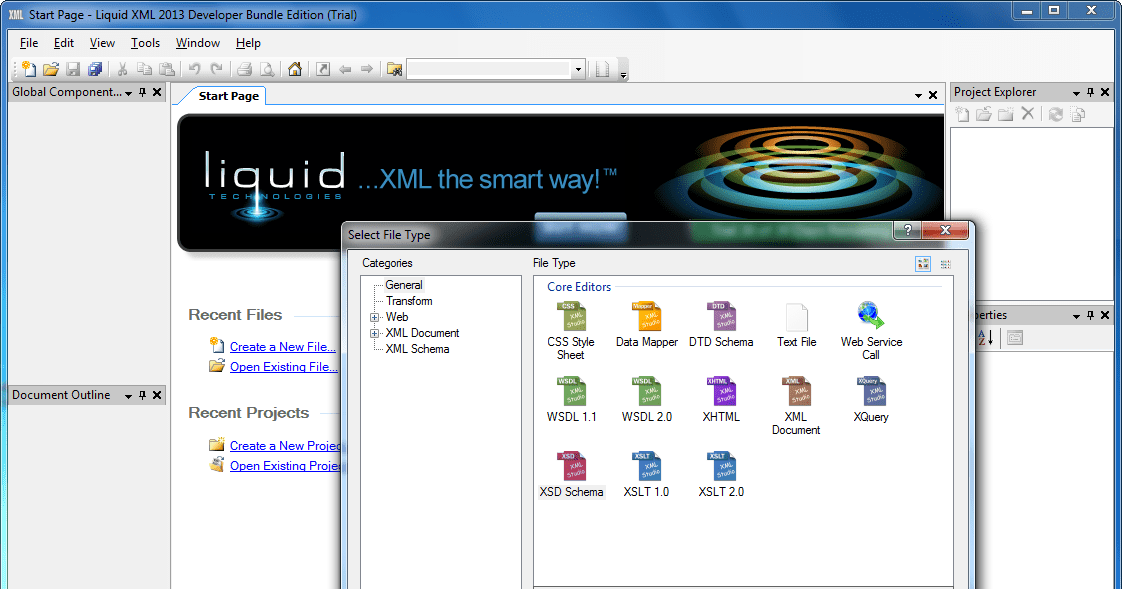Toggle auto-hide pin on Global Components panel
This screenshot has height=589, width=1122.
click(142, 92)
